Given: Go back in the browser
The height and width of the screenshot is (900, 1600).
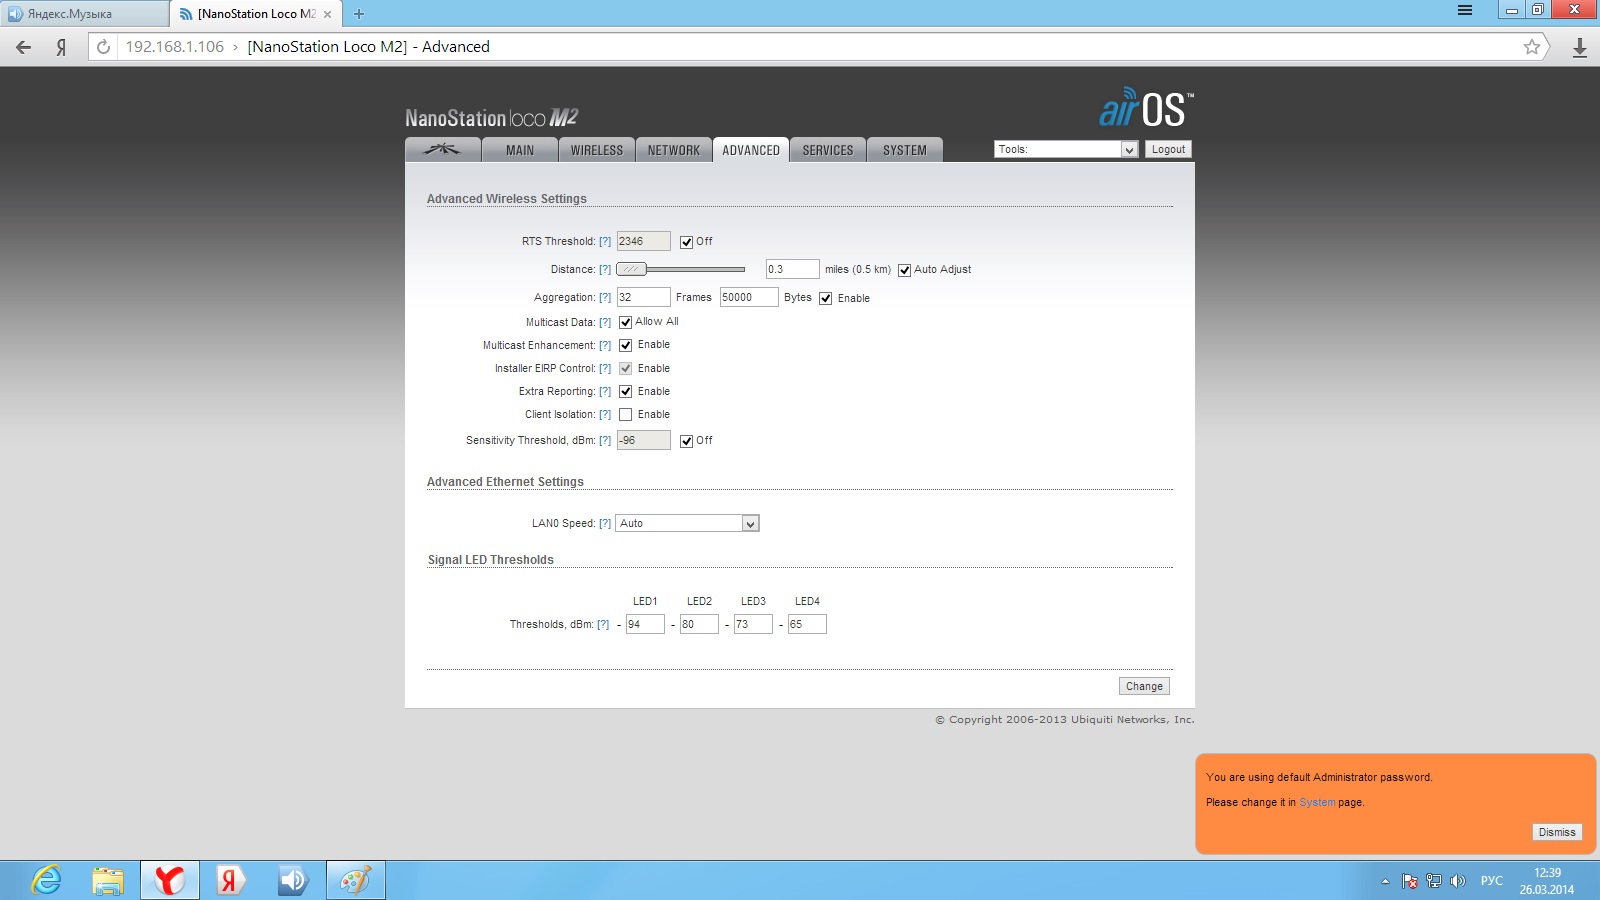Looking at the screenshot, I should [x=24, y=47].
